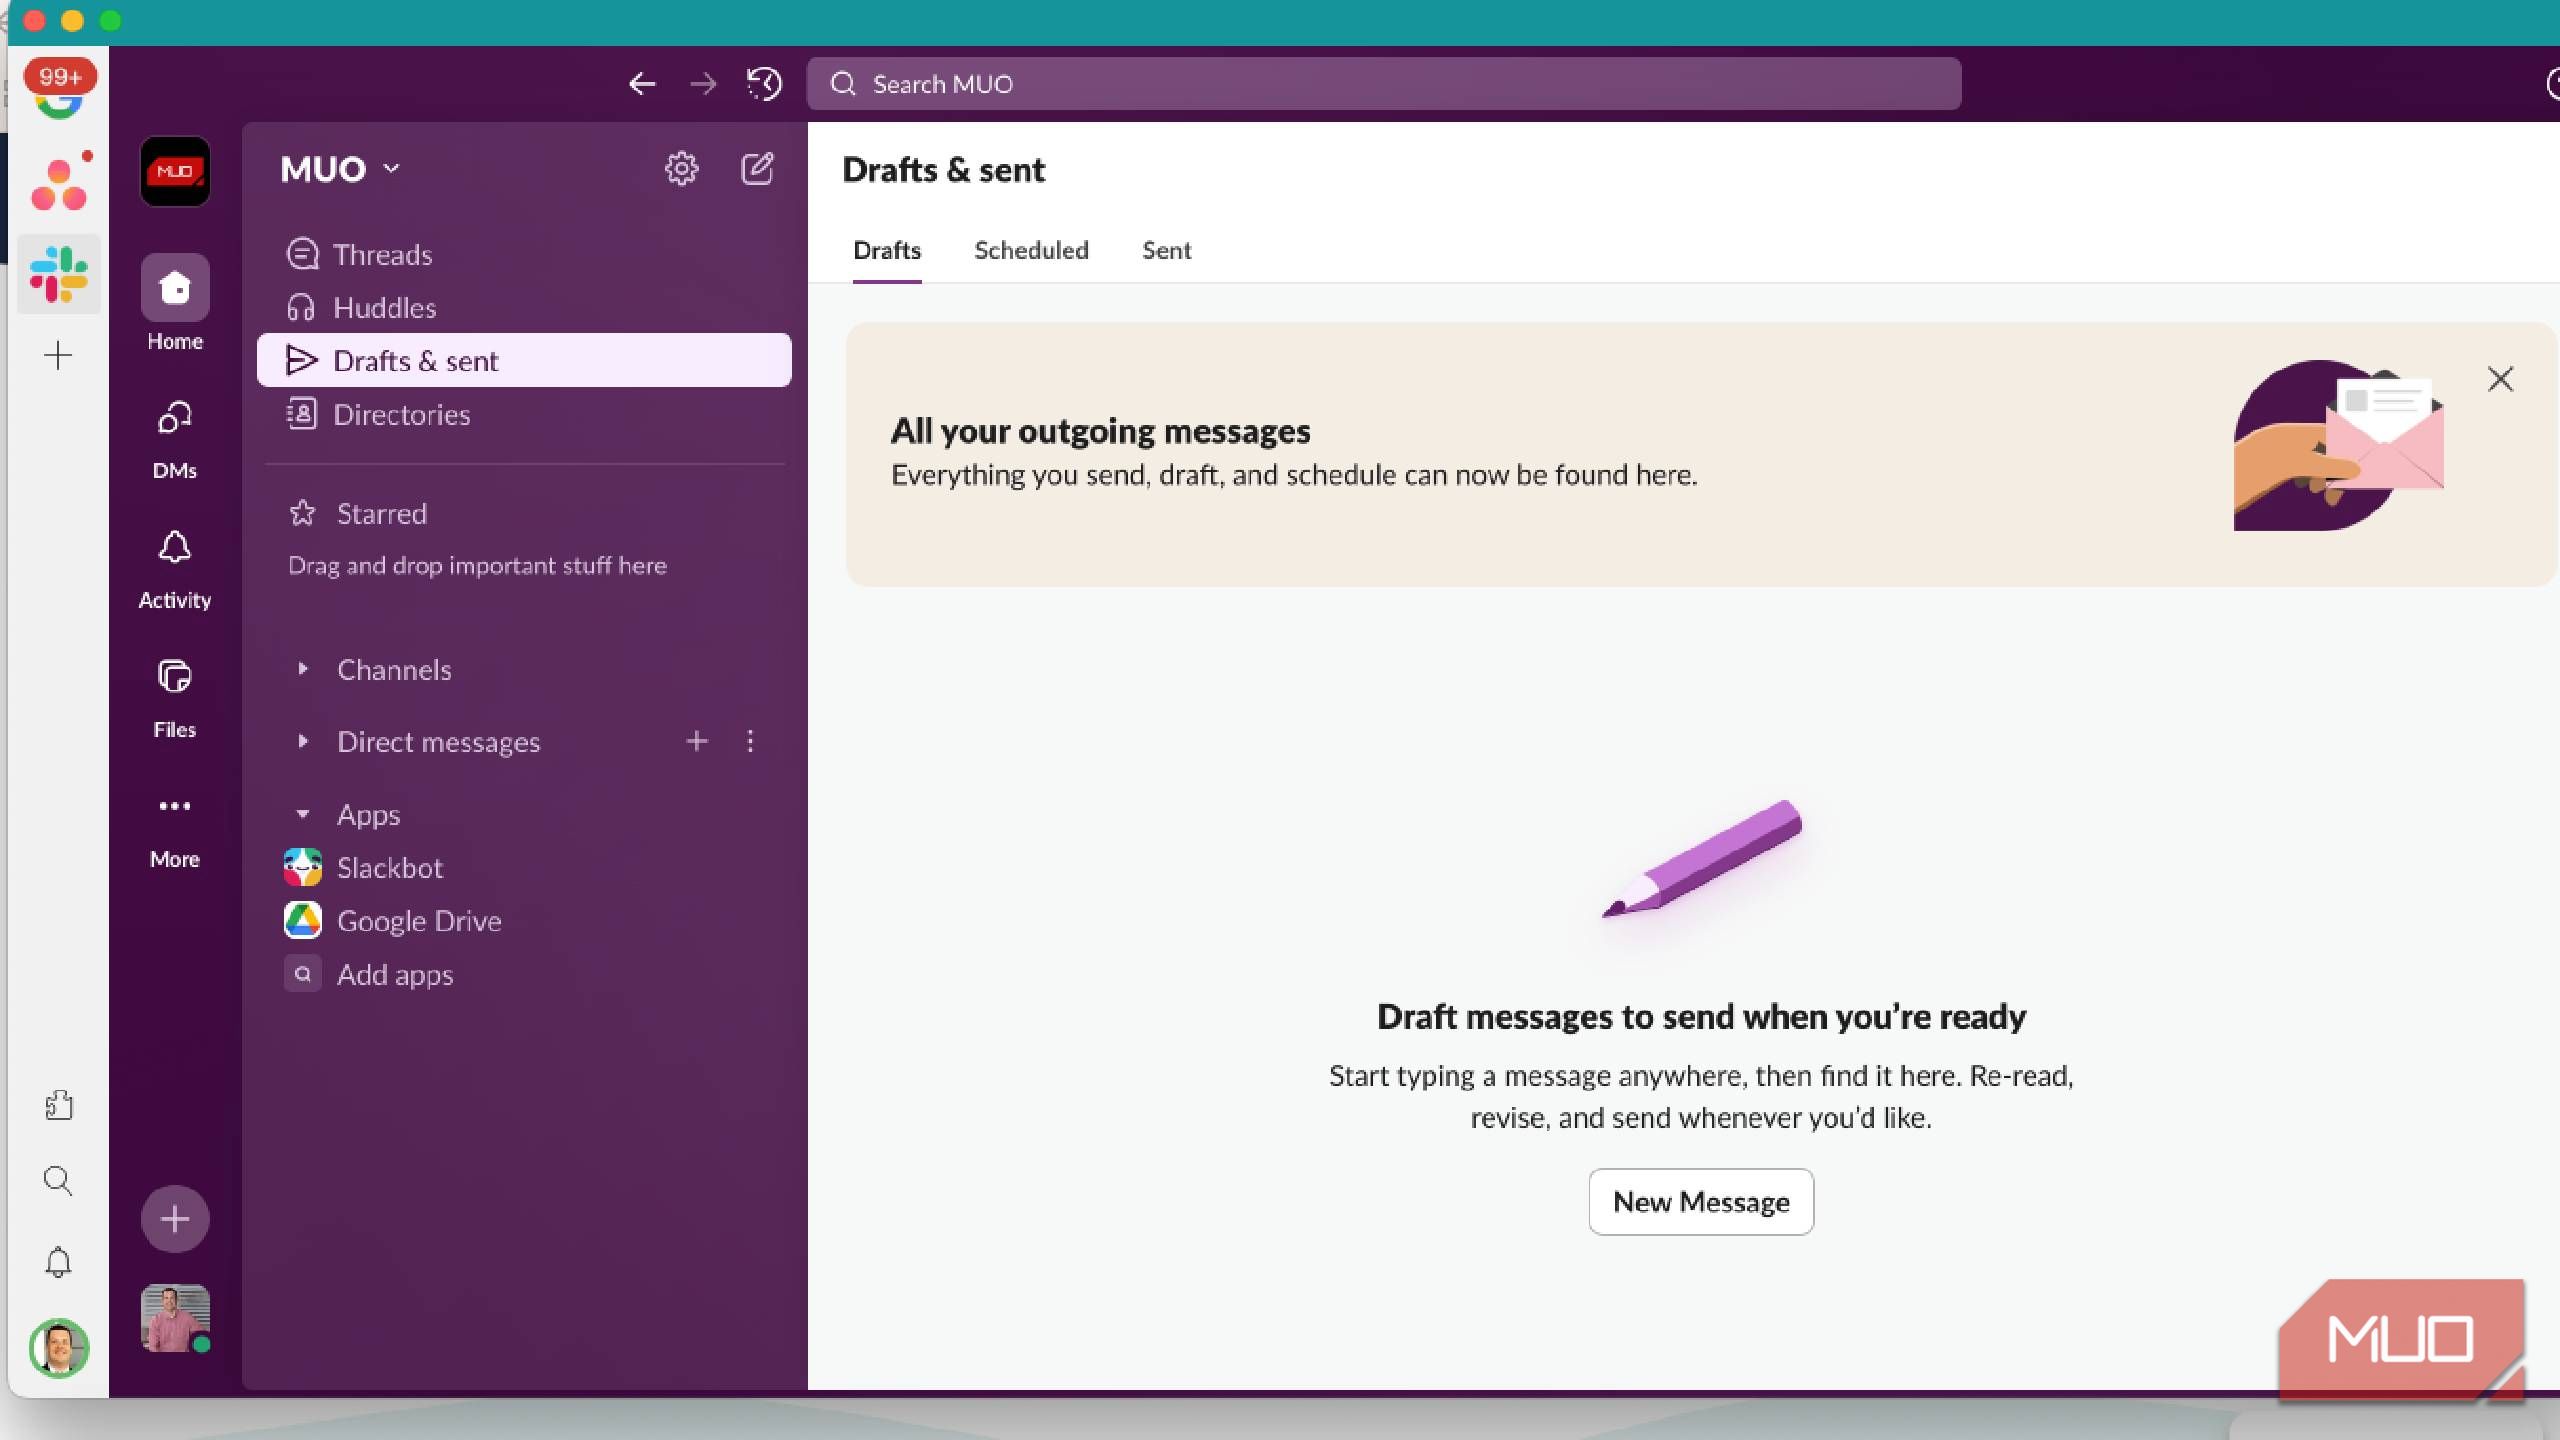This screenshot has height=1440, width=2560.
Task: Click the round plus create button
Action: pyautogui.click(x=175, y=1219)
